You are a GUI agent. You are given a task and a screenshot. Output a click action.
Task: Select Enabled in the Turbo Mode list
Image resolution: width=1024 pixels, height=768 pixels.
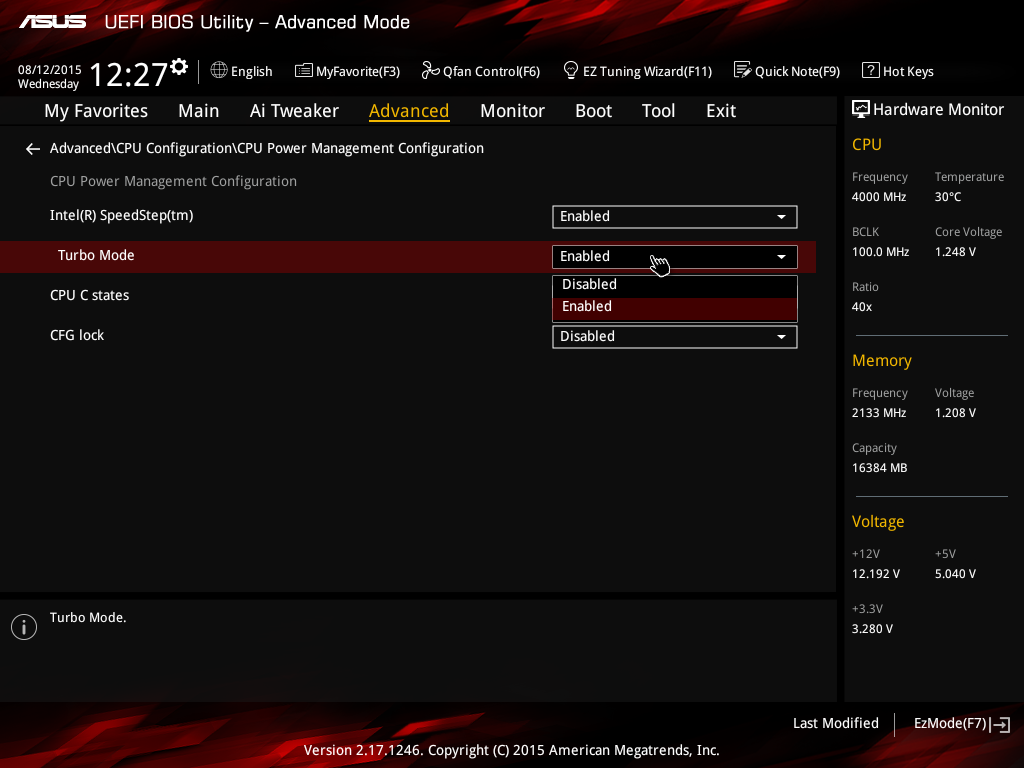(x=675, y=307)
